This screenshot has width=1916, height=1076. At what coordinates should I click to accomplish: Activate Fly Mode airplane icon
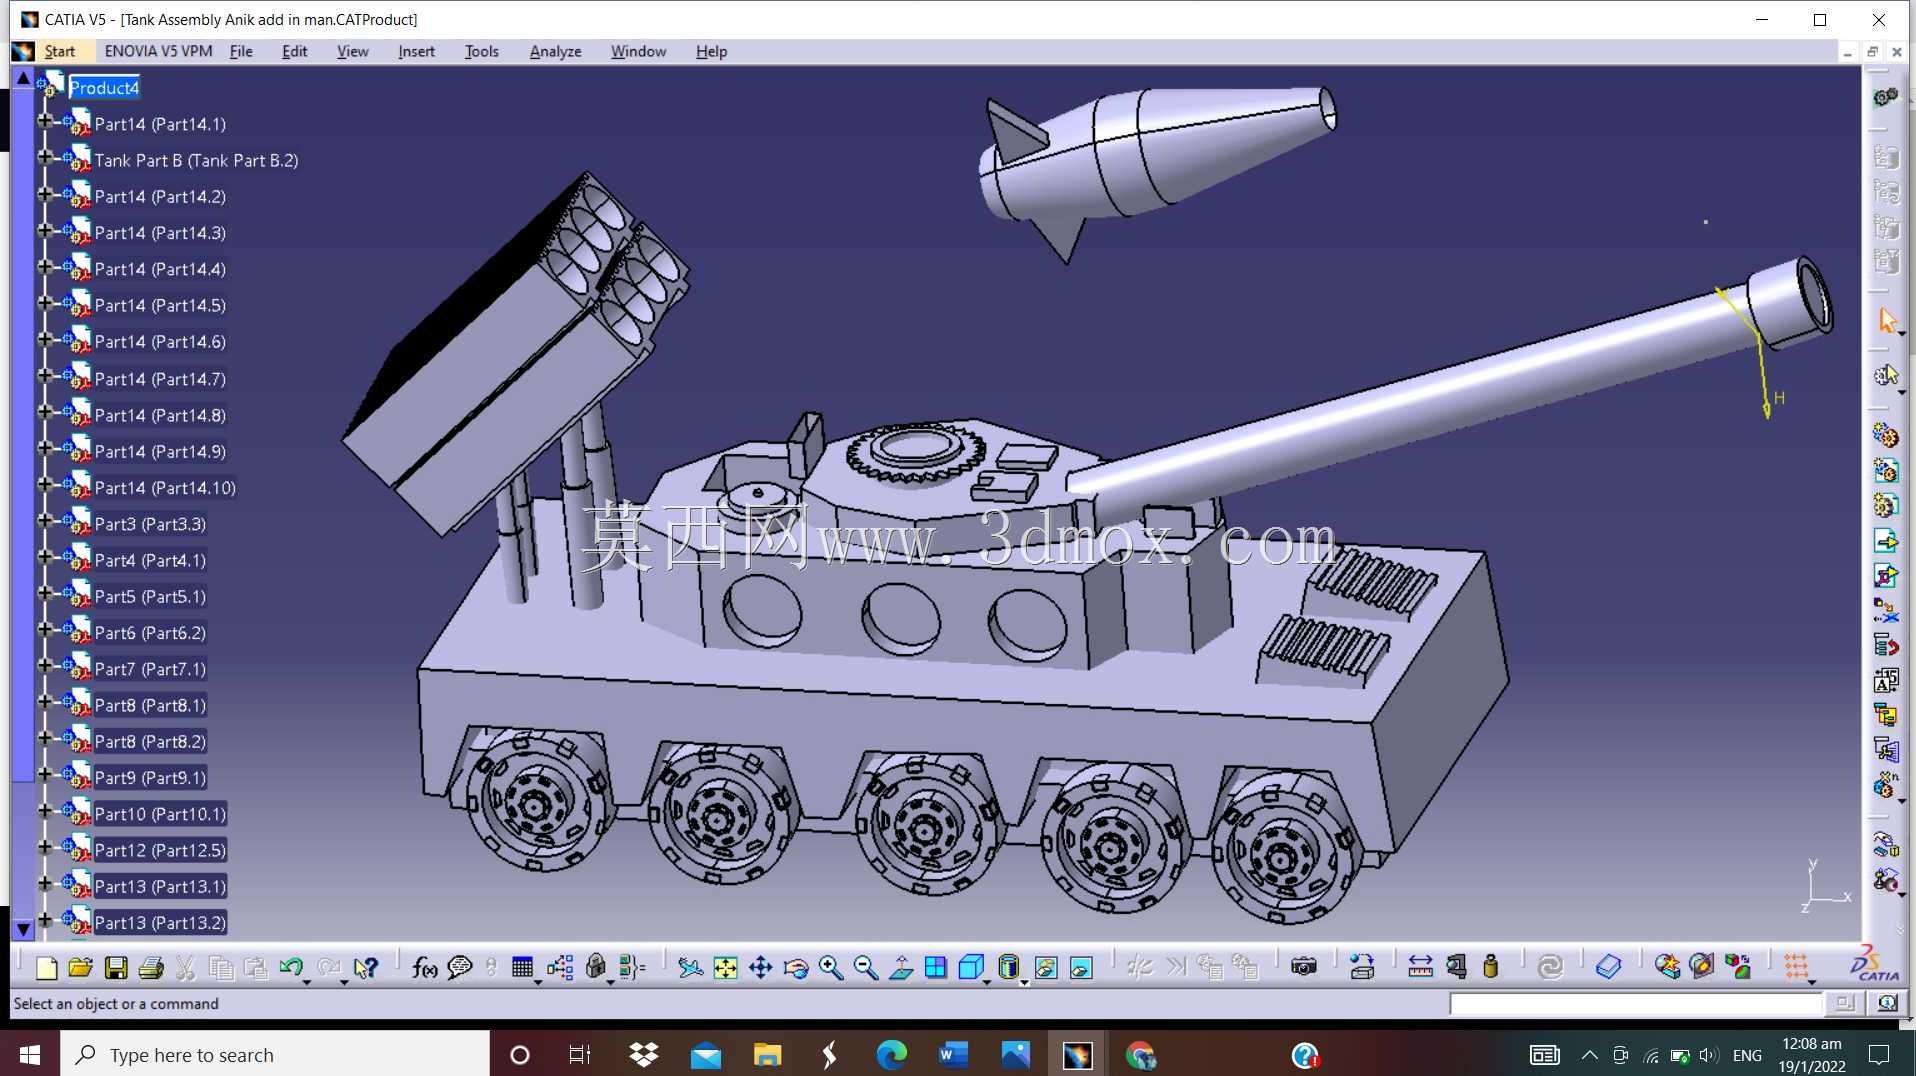point(690,967)
